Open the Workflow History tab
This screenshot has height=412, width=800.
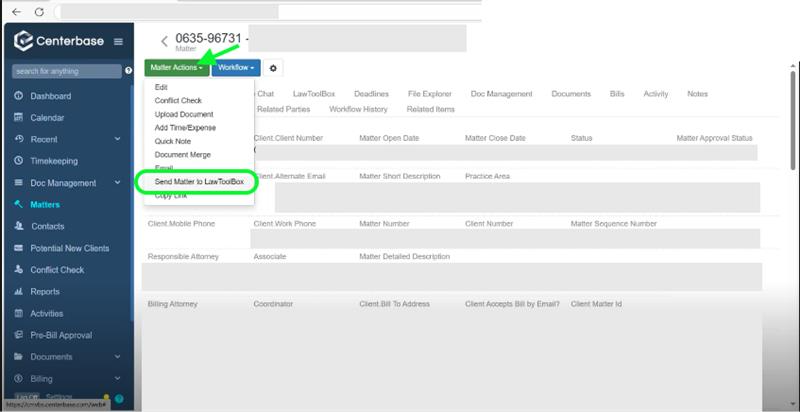[358, 109]
